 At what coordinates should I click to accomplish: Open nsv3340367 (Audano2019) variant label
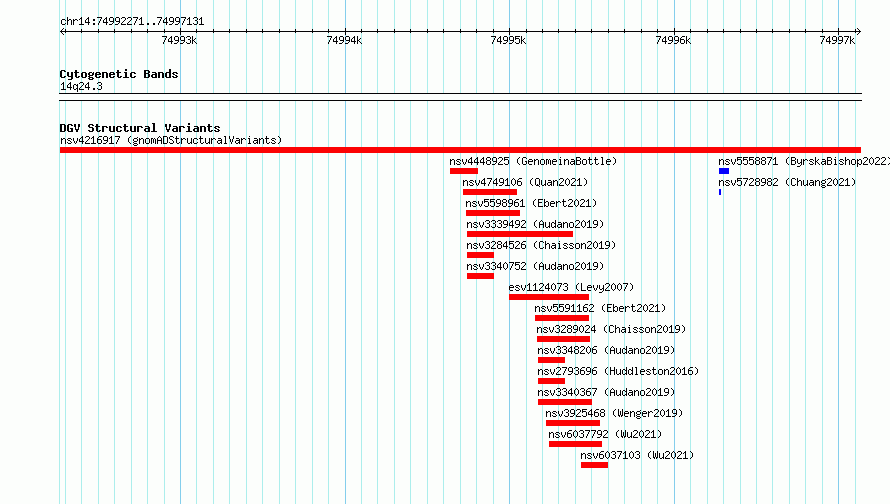click(606, 392)
